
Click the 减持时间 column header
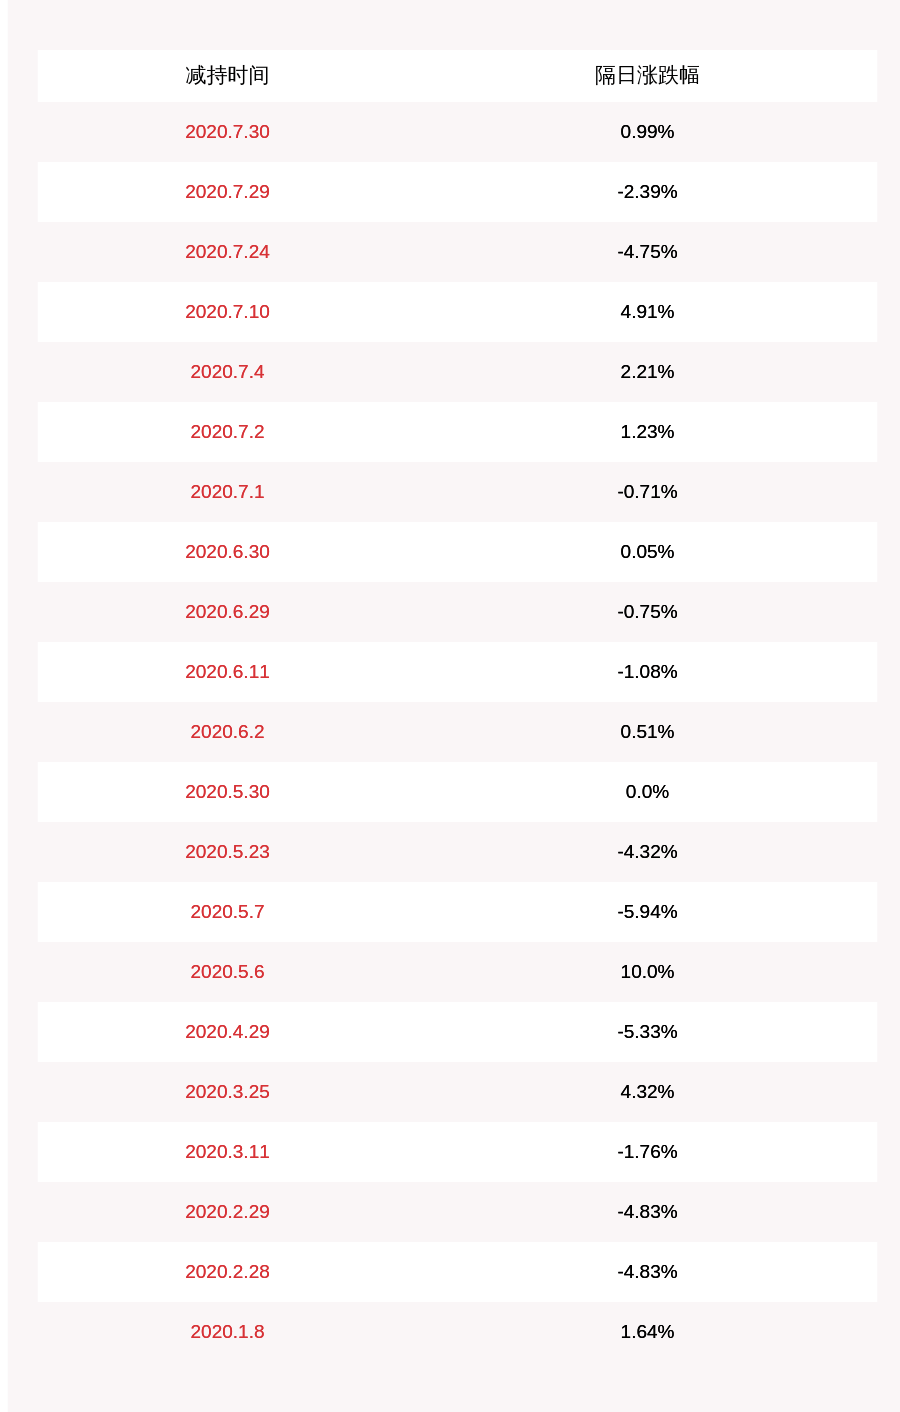click(227, 76)
